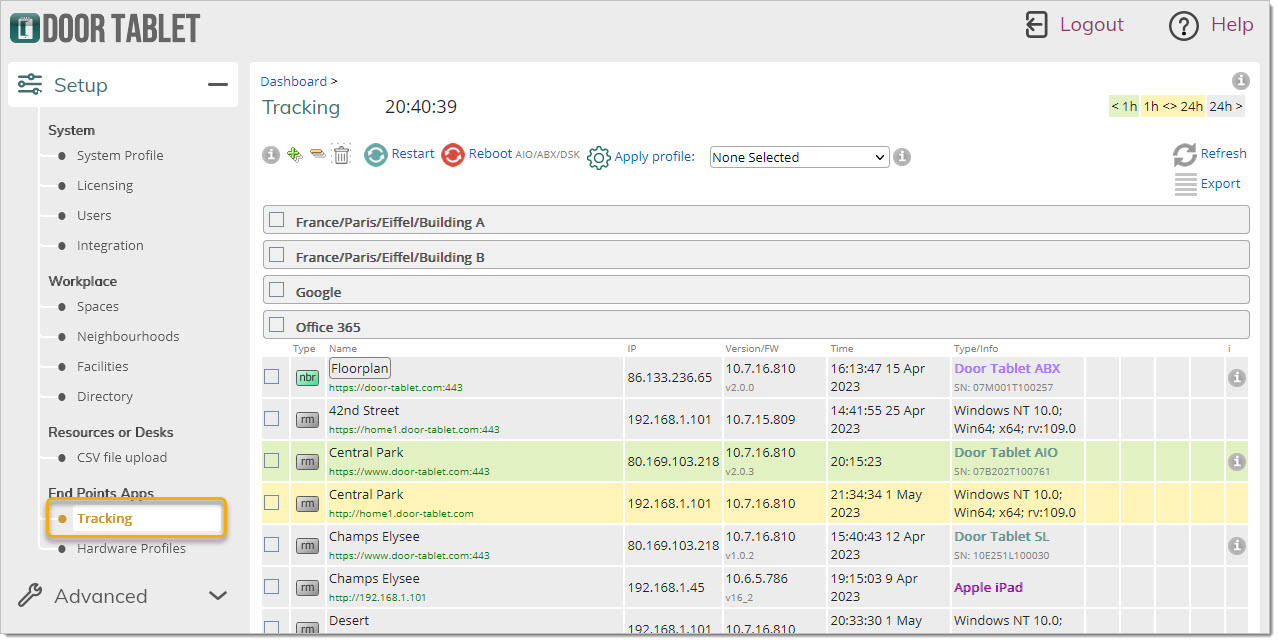Select the yellow 1h <> 24h filter
This screenshot has height=642, width=1278.
1172,106
